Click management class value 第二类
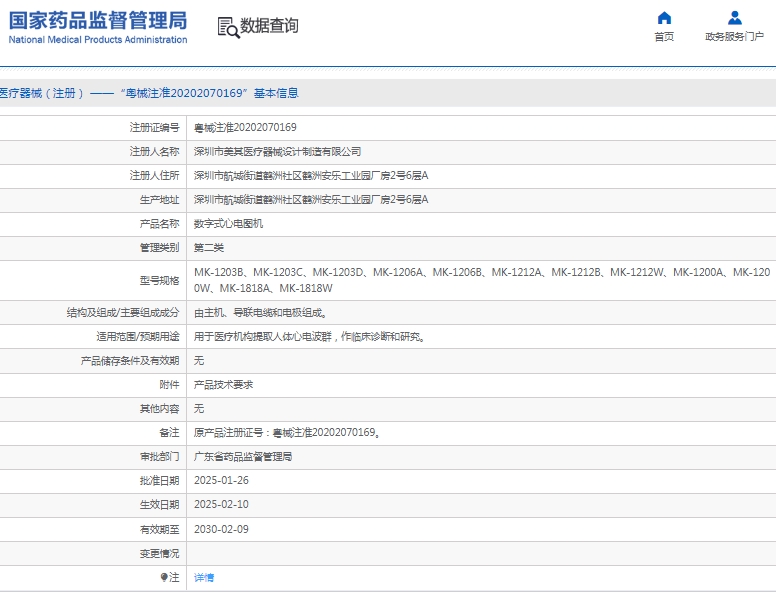The width and height of the screenshot is (776, 600). click(209, 248)
